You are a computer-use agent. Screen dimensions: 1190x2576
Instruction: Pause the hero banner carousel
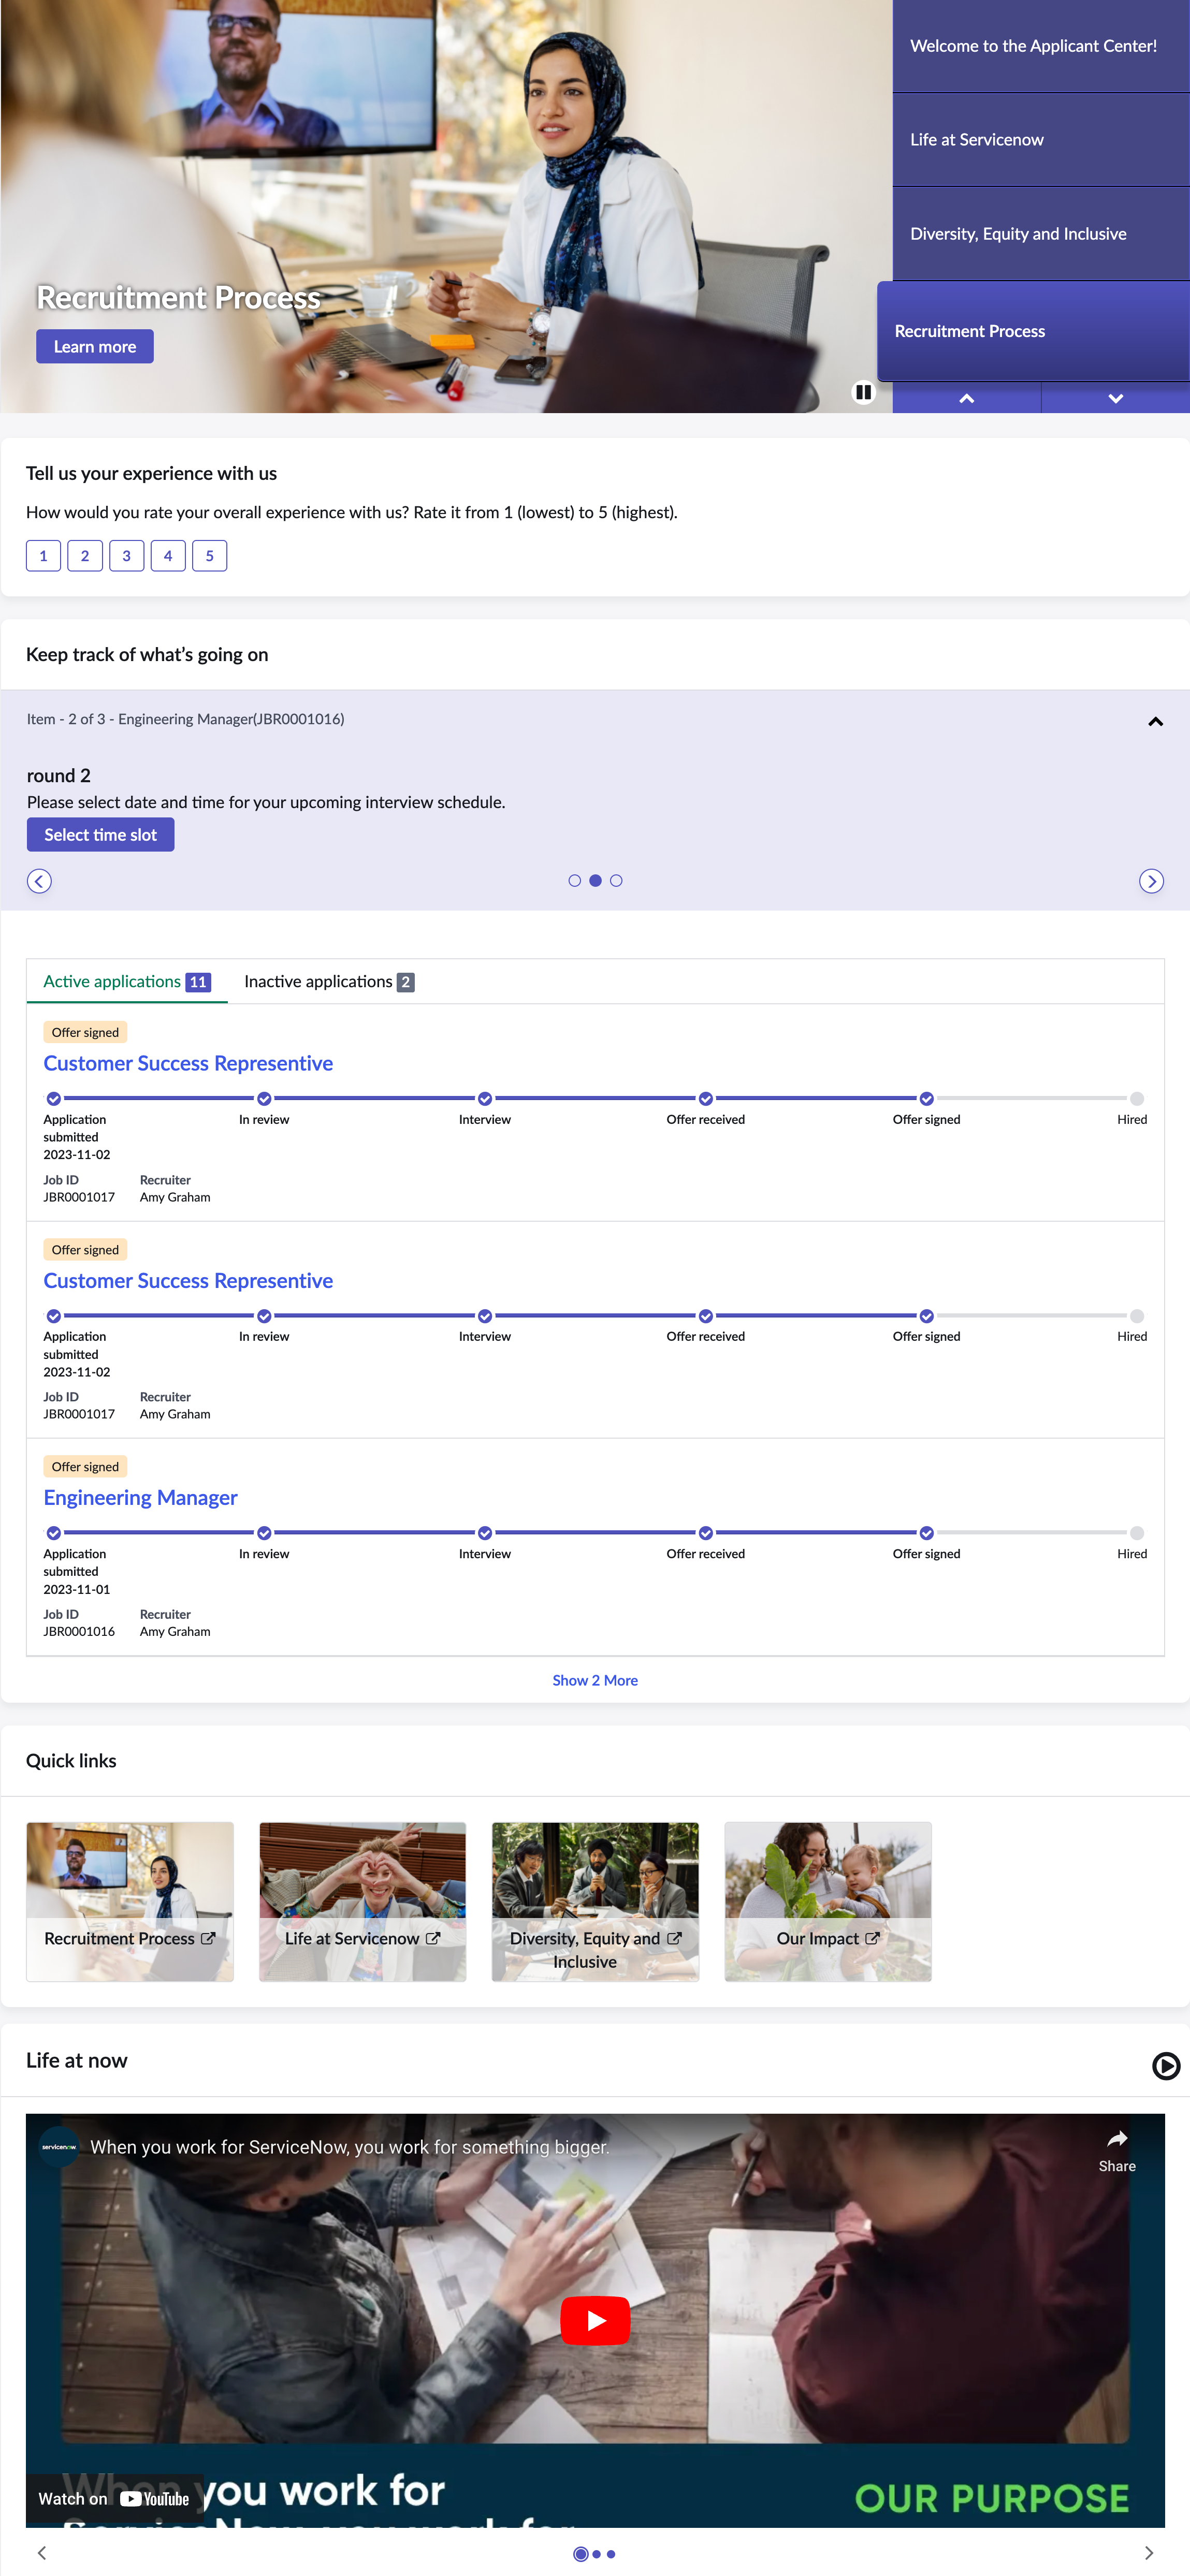pos(863,392)
